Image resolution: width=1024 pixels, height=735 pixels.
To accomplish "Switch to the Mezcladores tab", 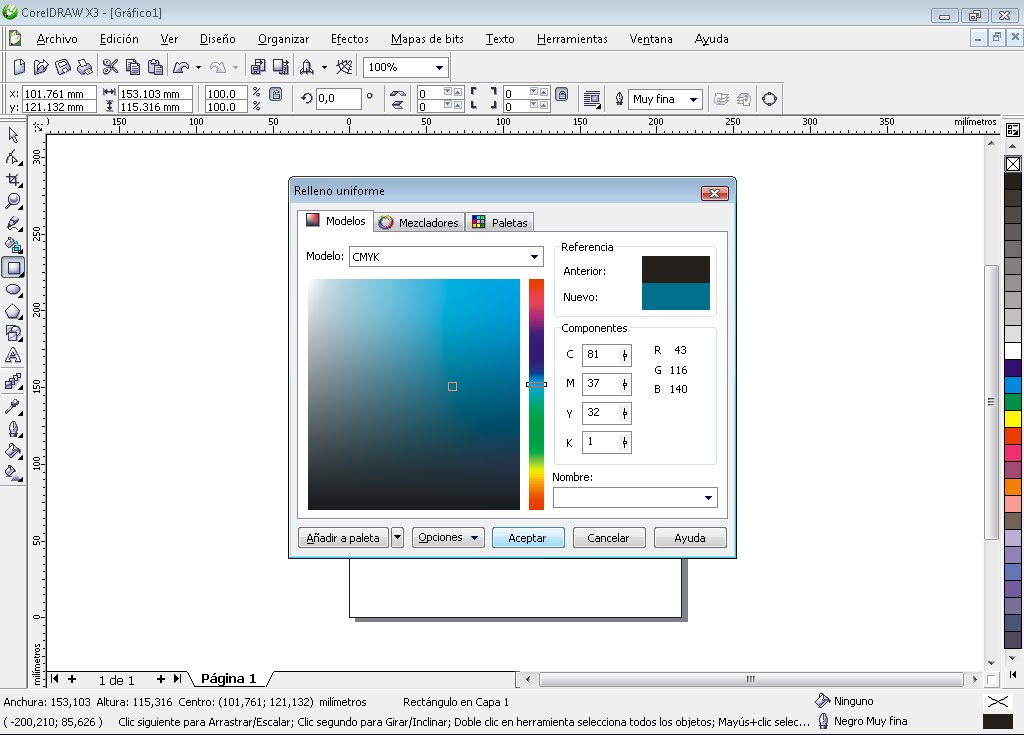I will (419, 221).
